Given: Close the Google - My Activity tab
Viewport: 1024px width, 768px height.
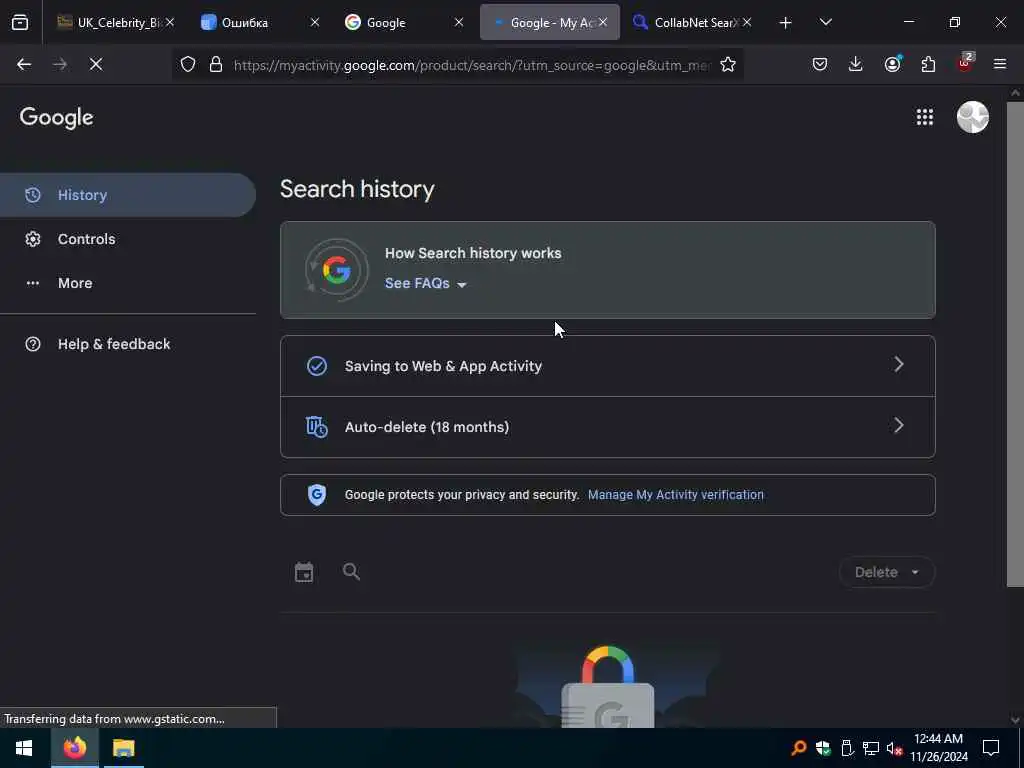Looking at the screenshot, I should tap(602, 22).
